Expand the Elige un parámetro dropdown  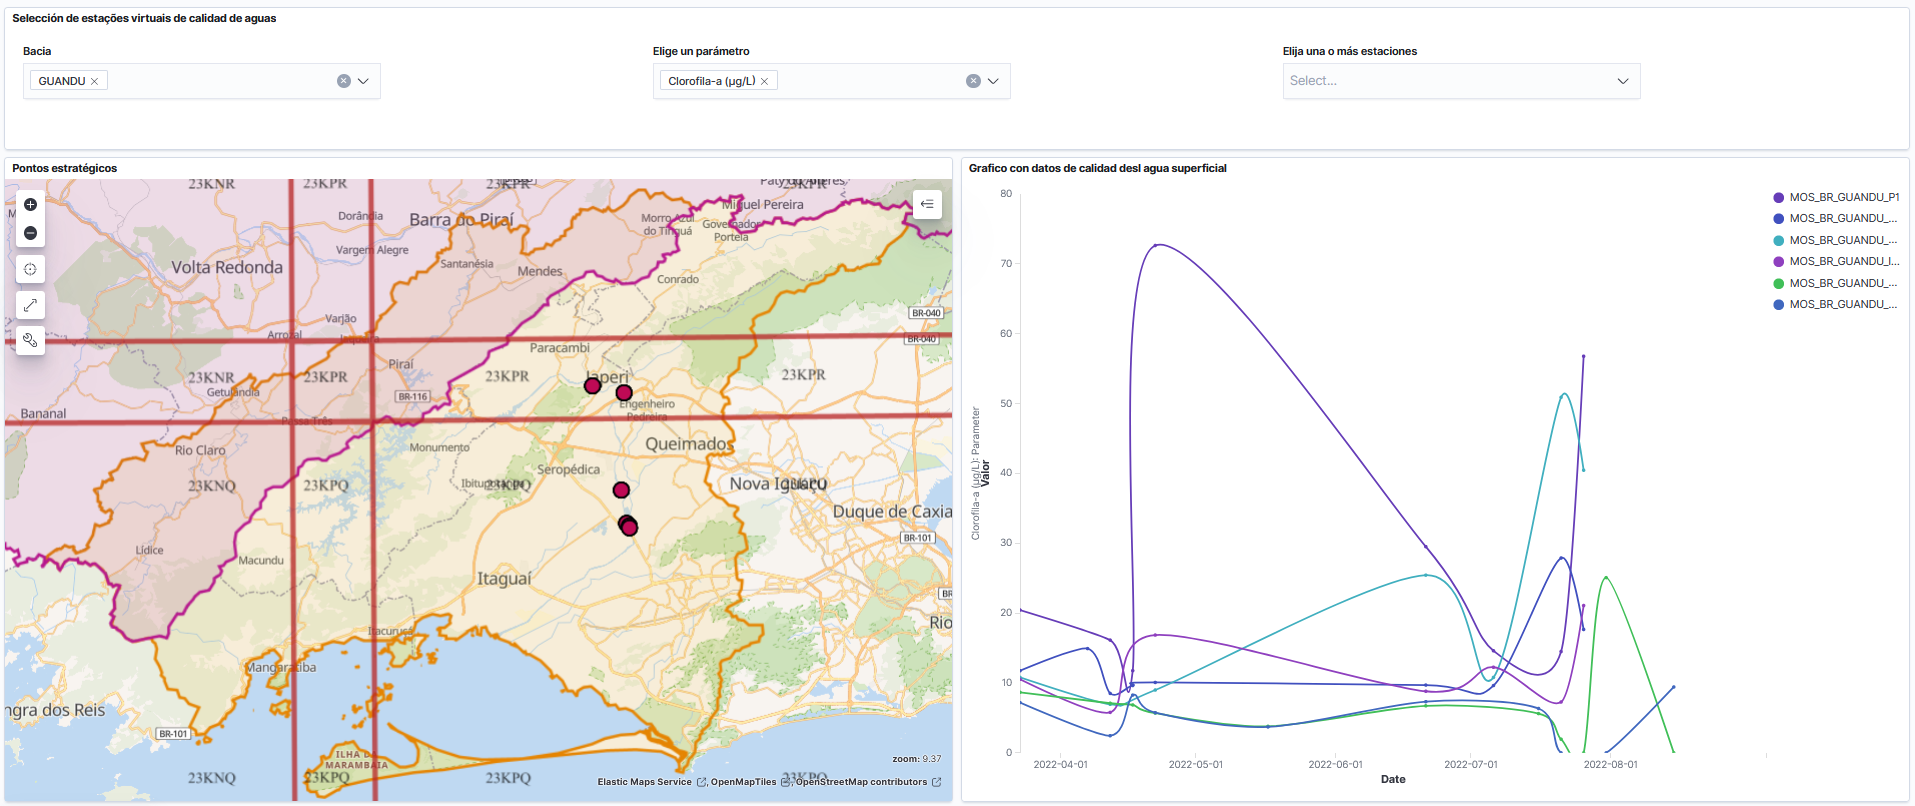pos(993,81)
